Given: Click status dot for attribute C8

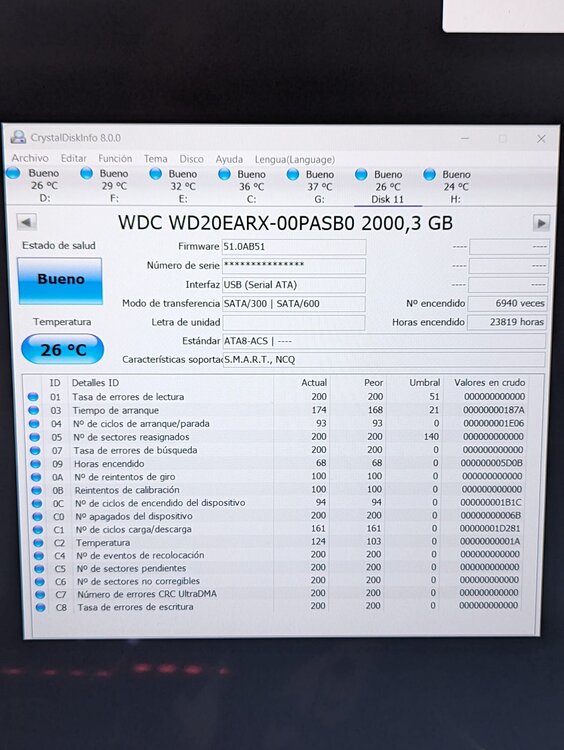Looking at the screenshot, I should [x=41, y=607].
